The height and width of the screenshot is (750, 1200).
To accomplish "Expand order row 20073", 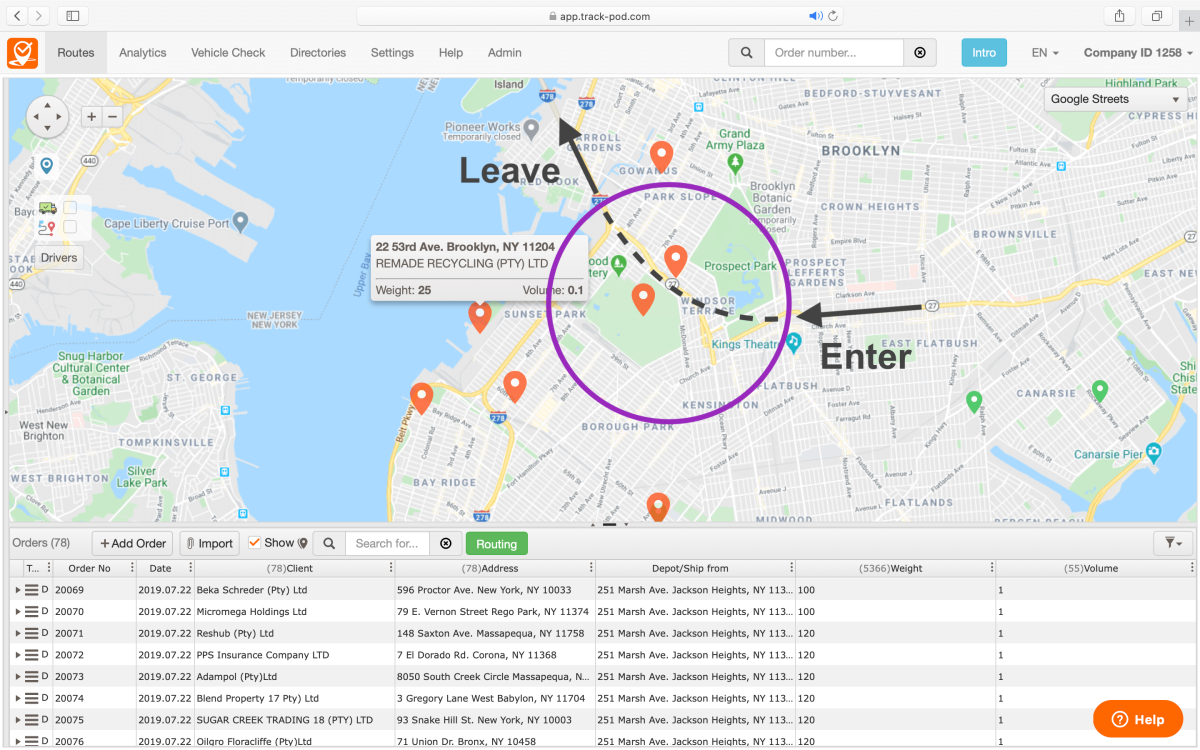I will [18, 677].
